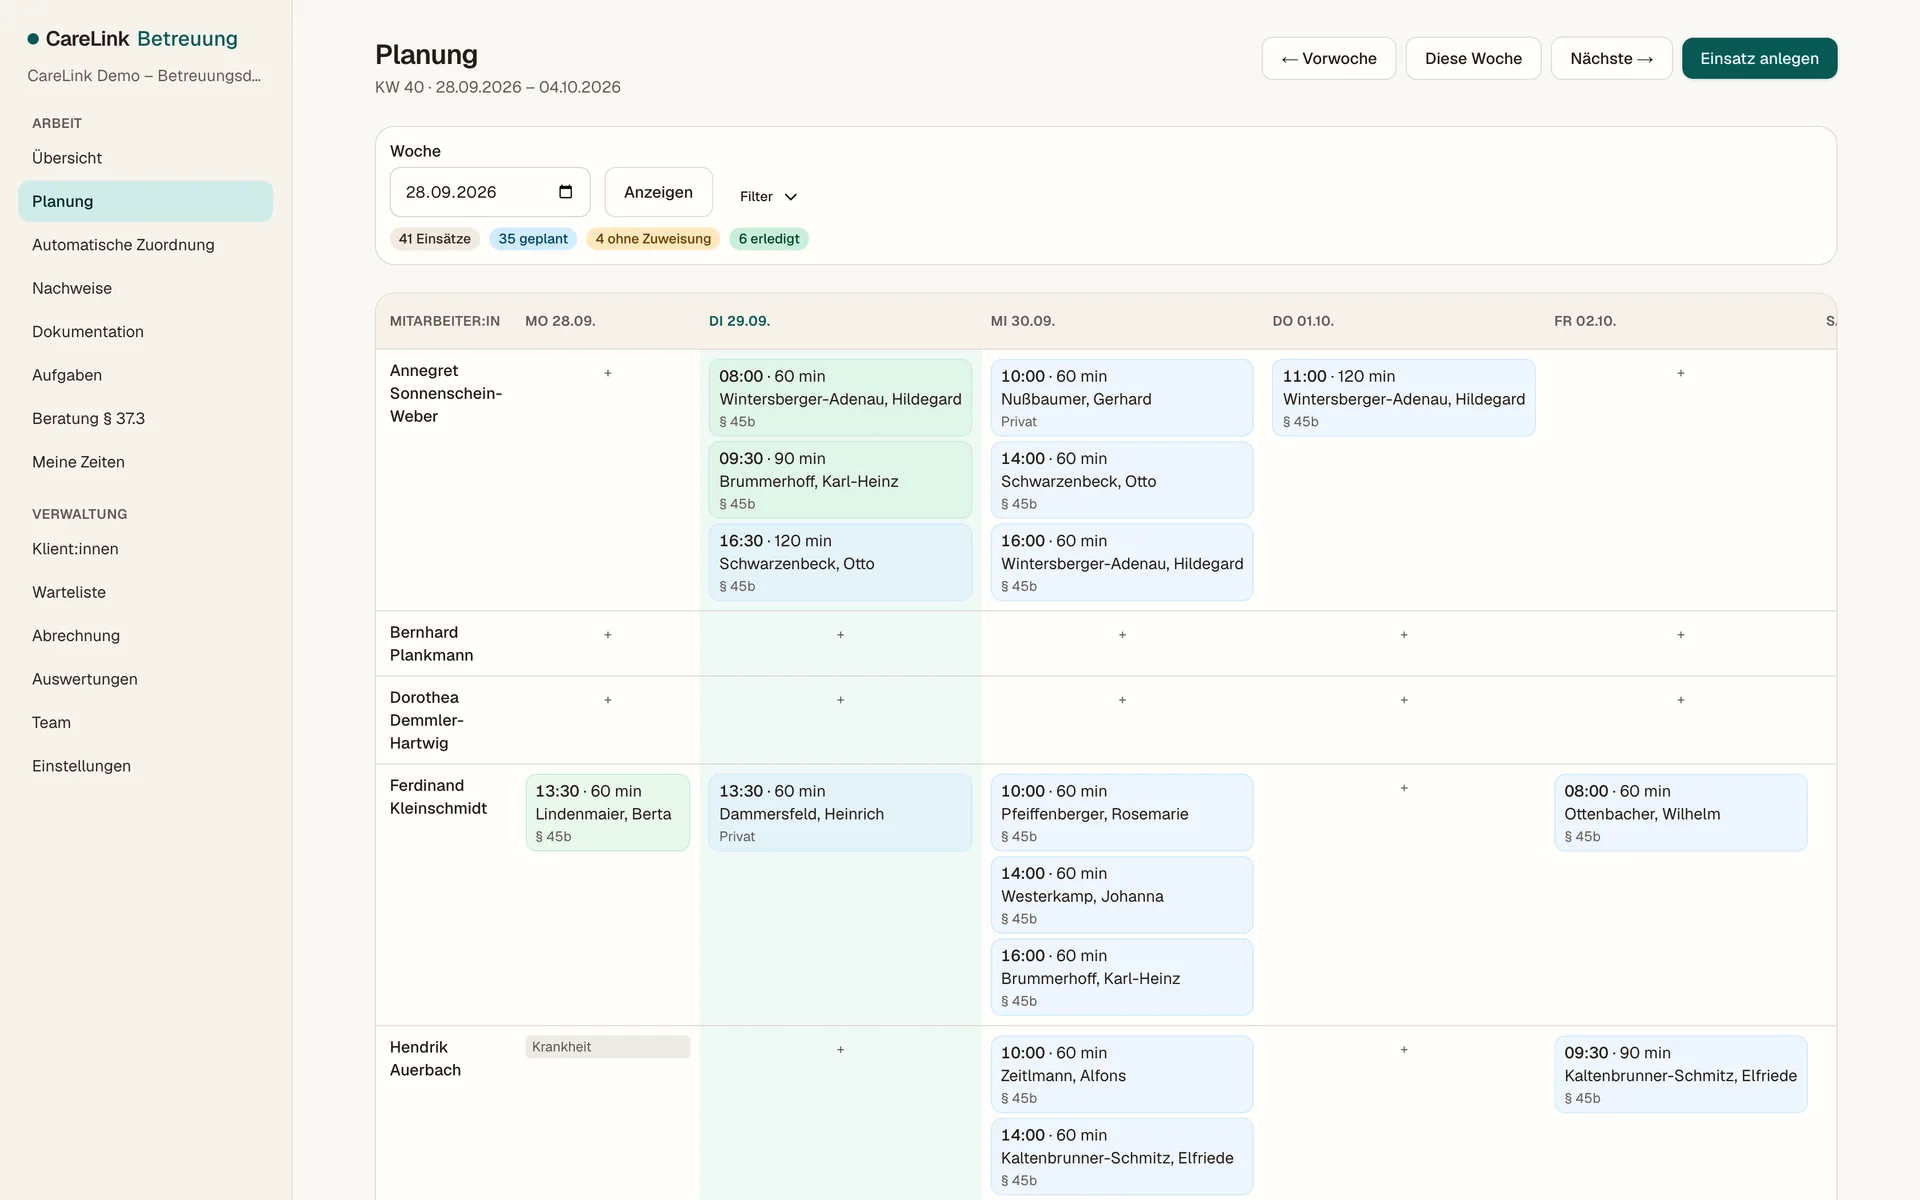The height and width of the screenshot is (1200, 1920).
Task: Open Automatische Zuordnung page
Action: (x=145, y=245)
